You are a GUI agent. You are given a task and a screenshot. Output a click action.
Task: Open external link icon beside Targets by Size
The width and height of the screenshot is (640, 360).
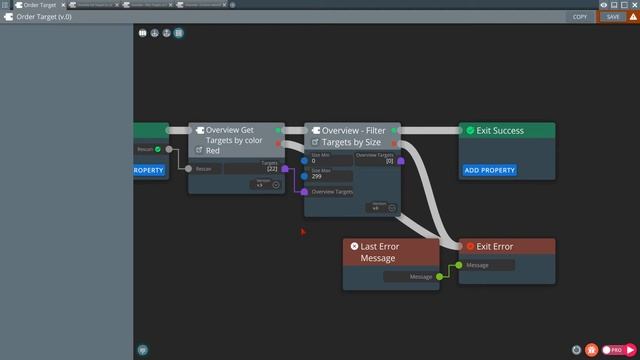315,142
